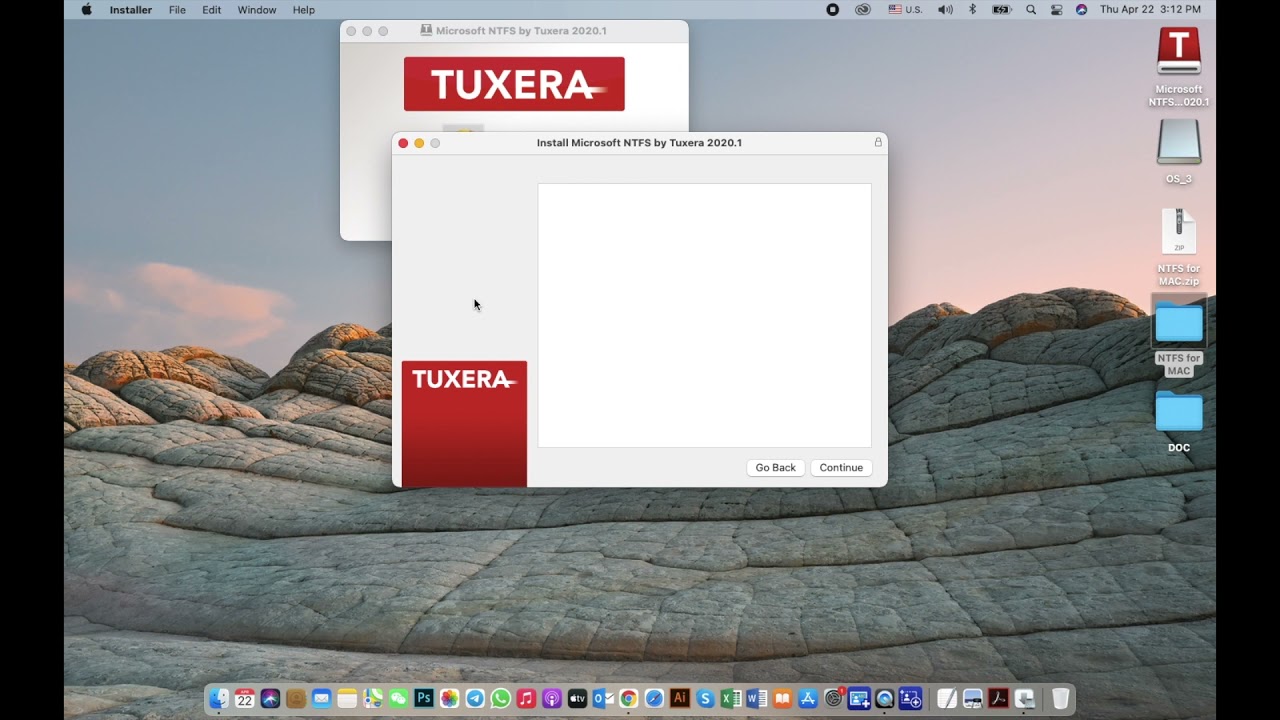This screenshot has width=1280, height=720.
Task: Click the Siri icon in menu bar
Action: [x=1081, y=9]
